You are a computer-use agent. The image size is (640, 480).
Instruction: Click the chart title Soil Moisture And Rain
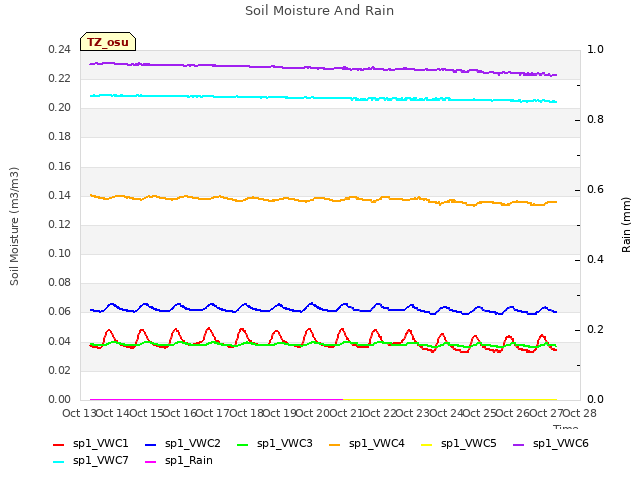click(320, 11)
